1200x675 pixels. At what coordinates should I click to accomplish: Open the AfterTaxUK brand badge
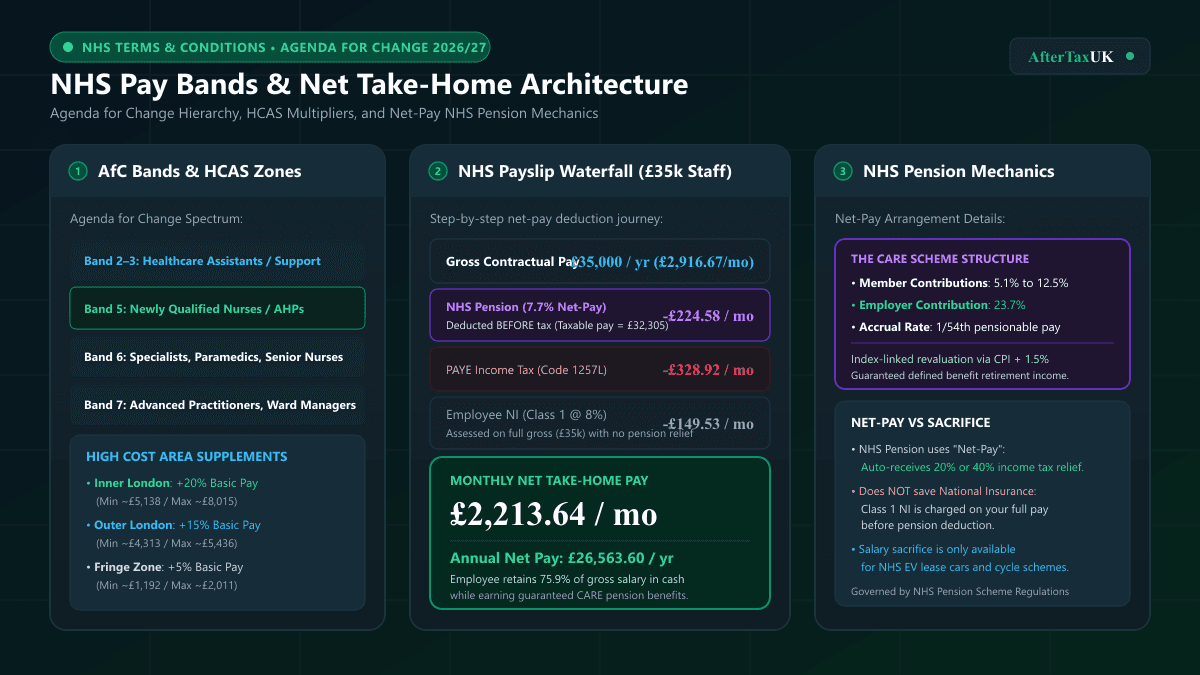click(1080, 56)
